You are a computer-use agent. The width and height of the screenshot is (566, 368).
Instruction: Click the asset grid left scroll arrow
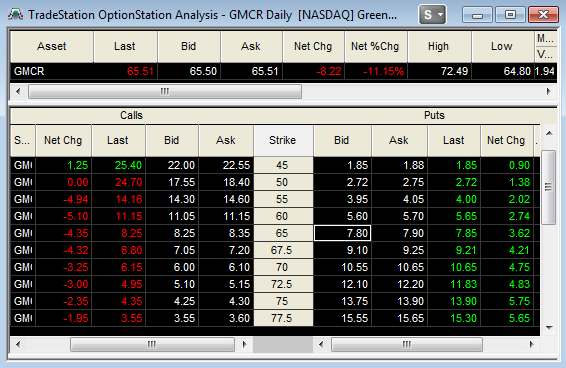18,91
